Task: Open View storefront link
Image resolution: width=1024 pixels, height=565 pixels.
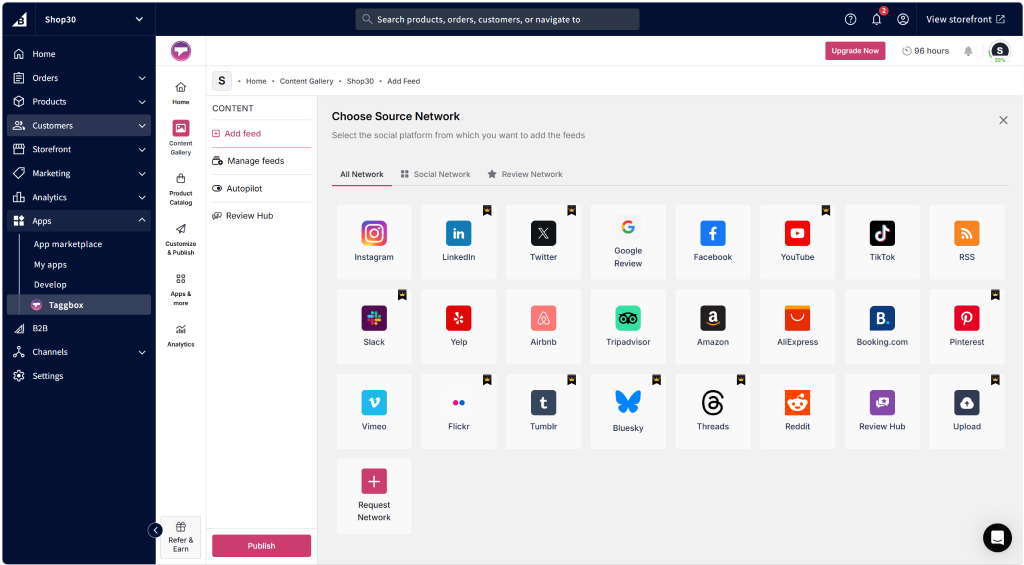Action: click(965, 20)
